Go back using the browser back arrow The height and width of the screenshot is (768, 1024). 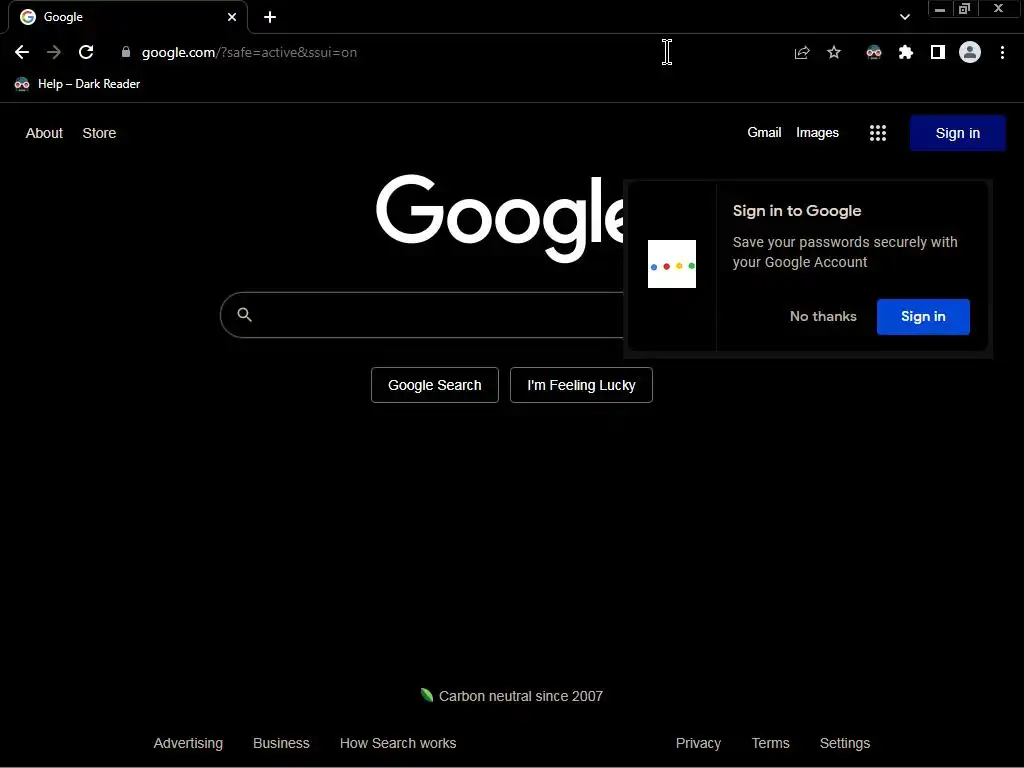click(x=22, y=52)
